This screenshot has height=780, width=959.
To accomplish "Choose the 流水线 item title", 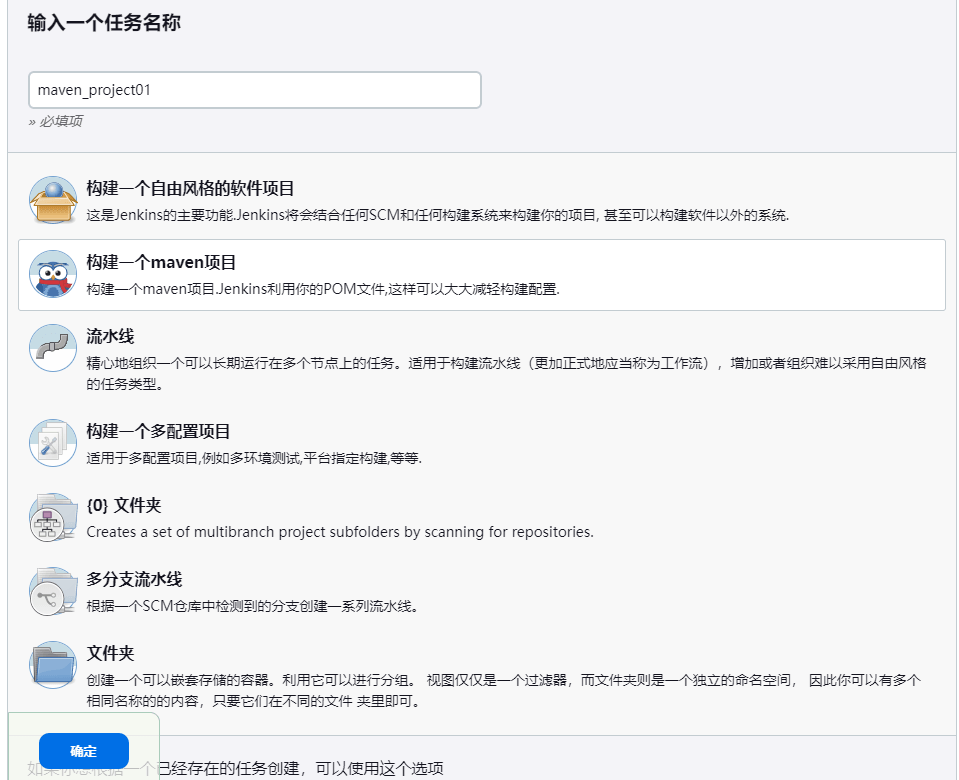I will pyautogui.click(x=110, y=336).
